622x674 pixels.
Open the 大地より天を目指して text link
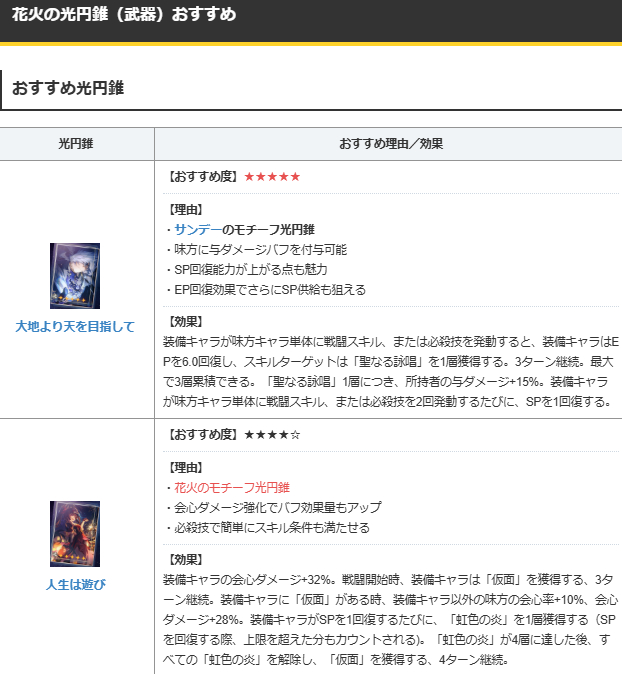pos(75,326)
